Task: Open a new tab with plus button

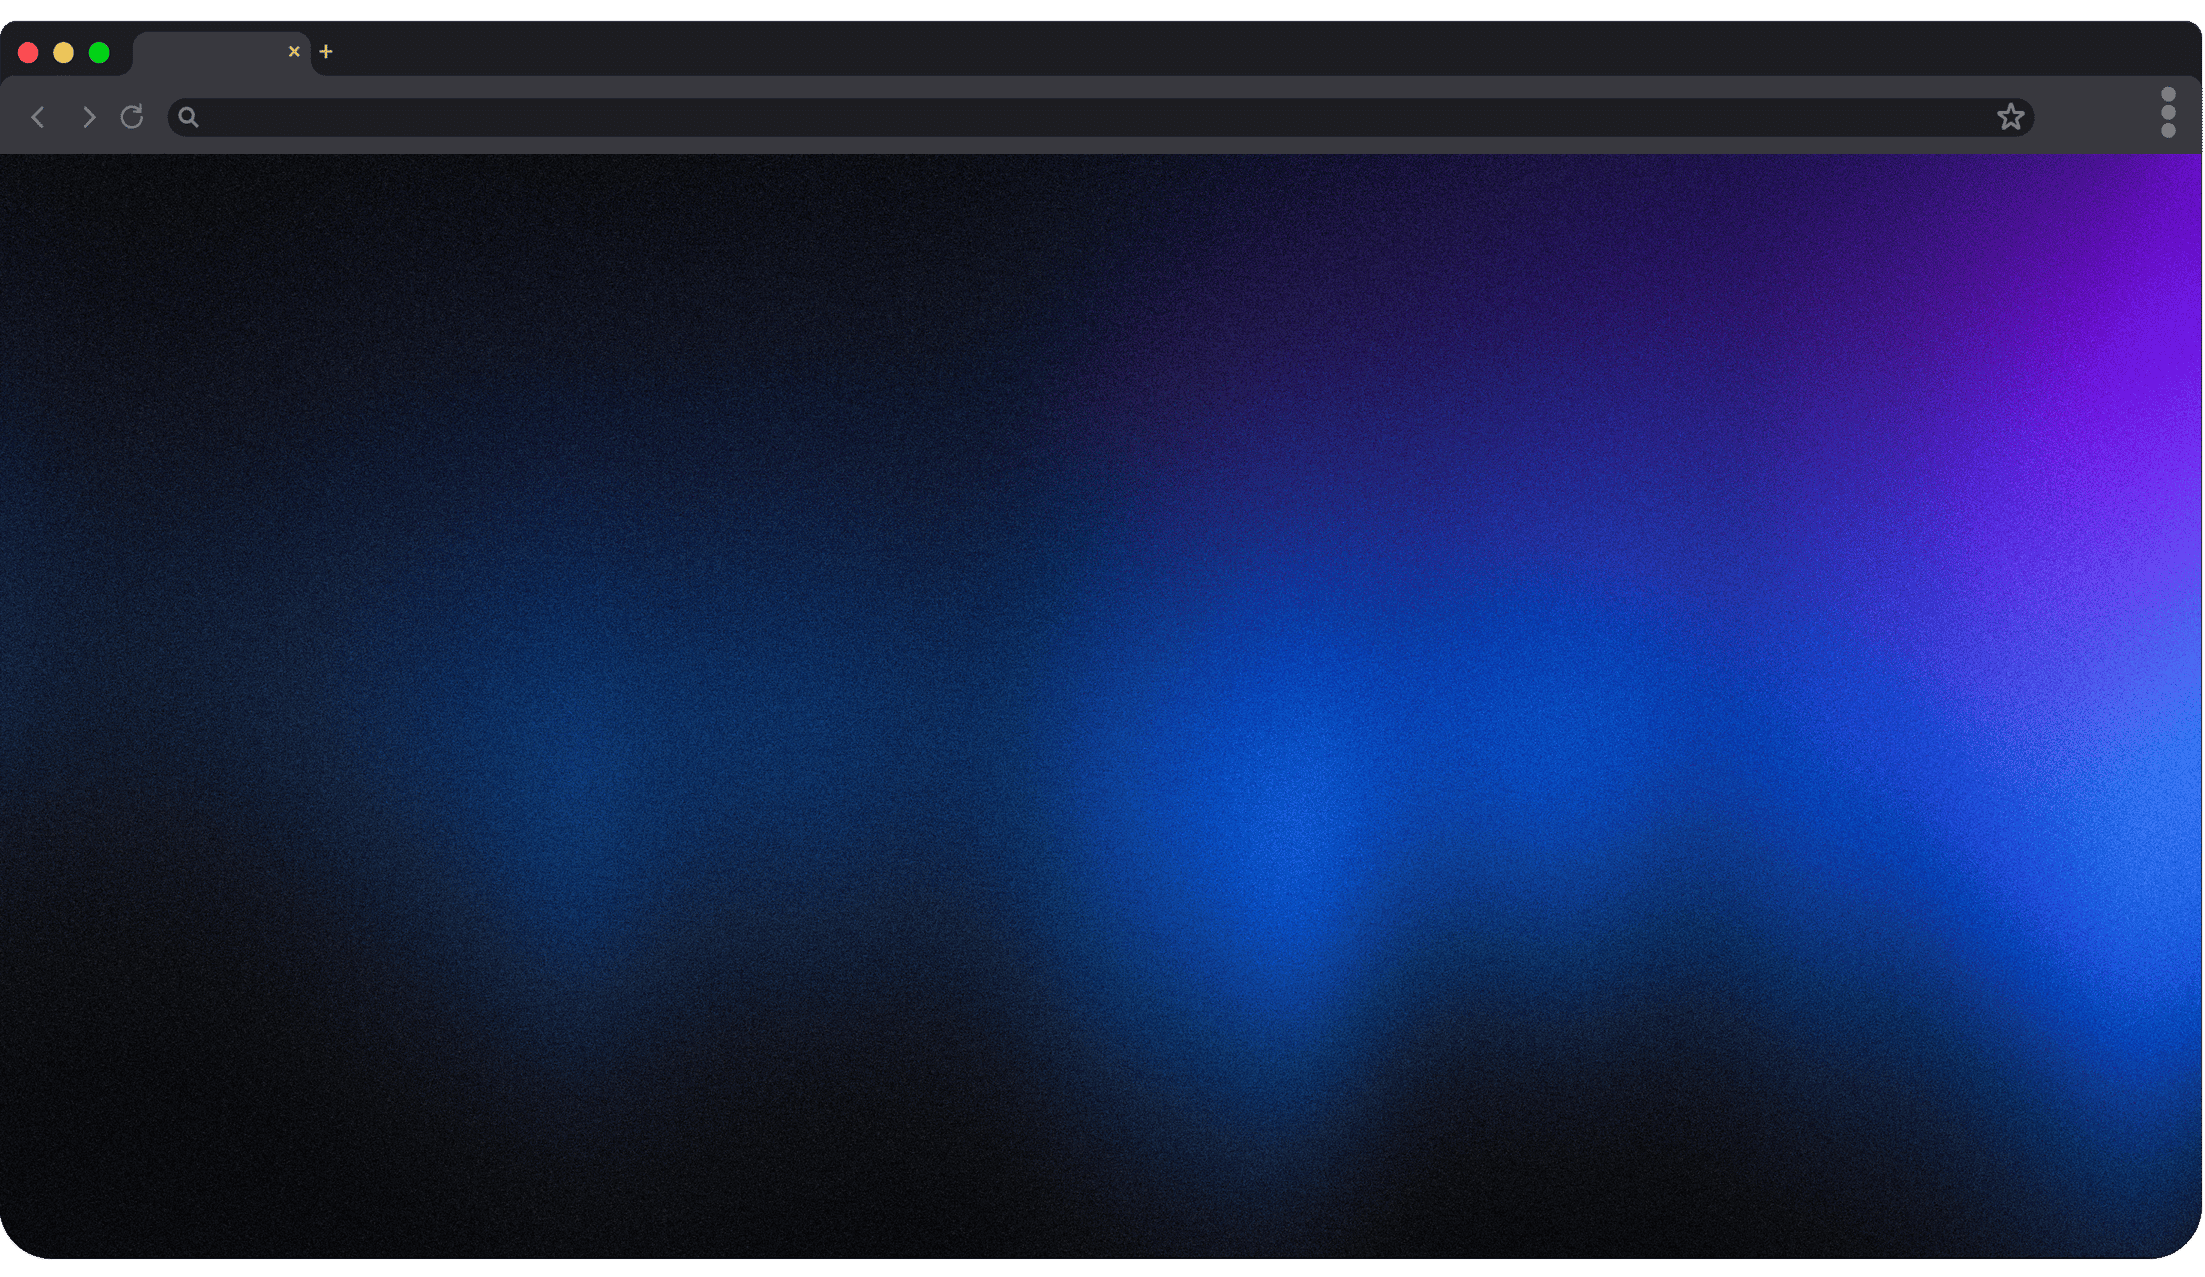Action: point(326,52)
